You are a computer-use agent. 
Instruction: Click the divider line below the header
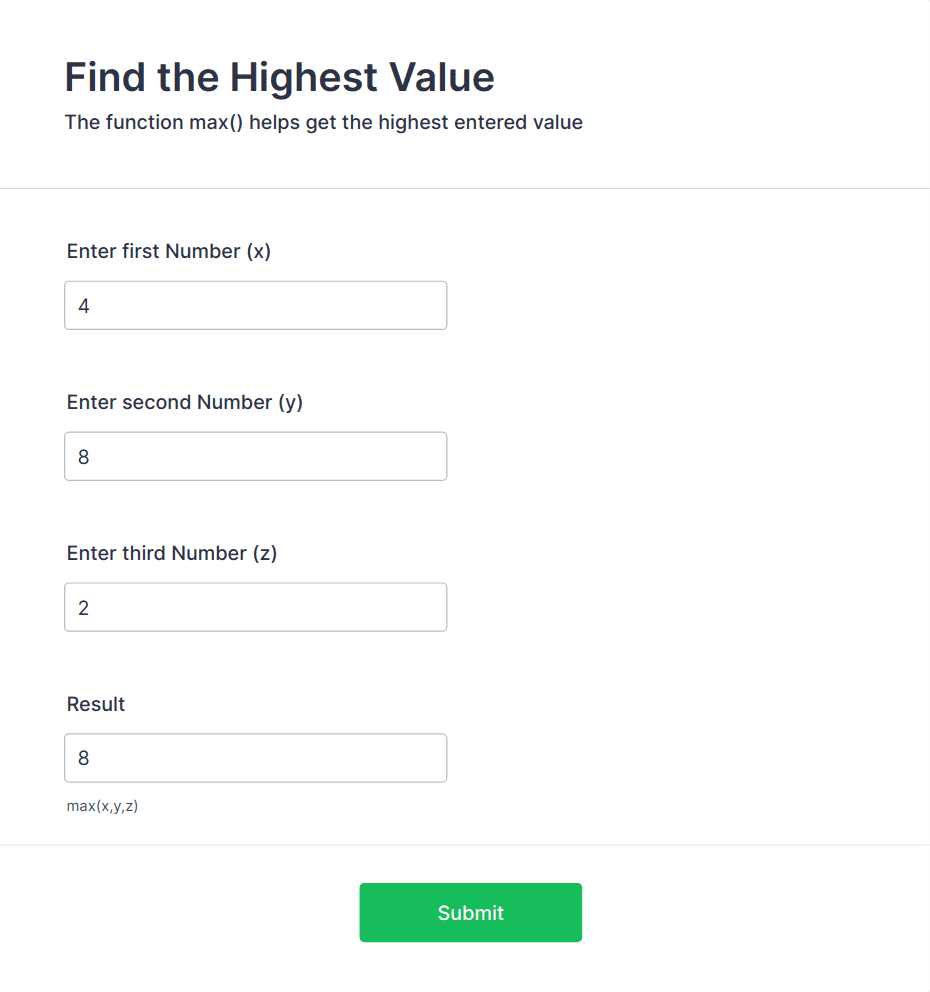(x=465, y=189)
